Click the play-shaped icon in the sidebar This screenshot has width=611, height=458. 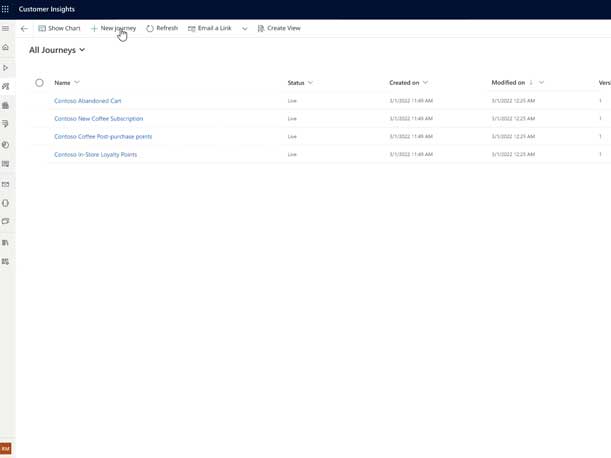tap(6, 68)
